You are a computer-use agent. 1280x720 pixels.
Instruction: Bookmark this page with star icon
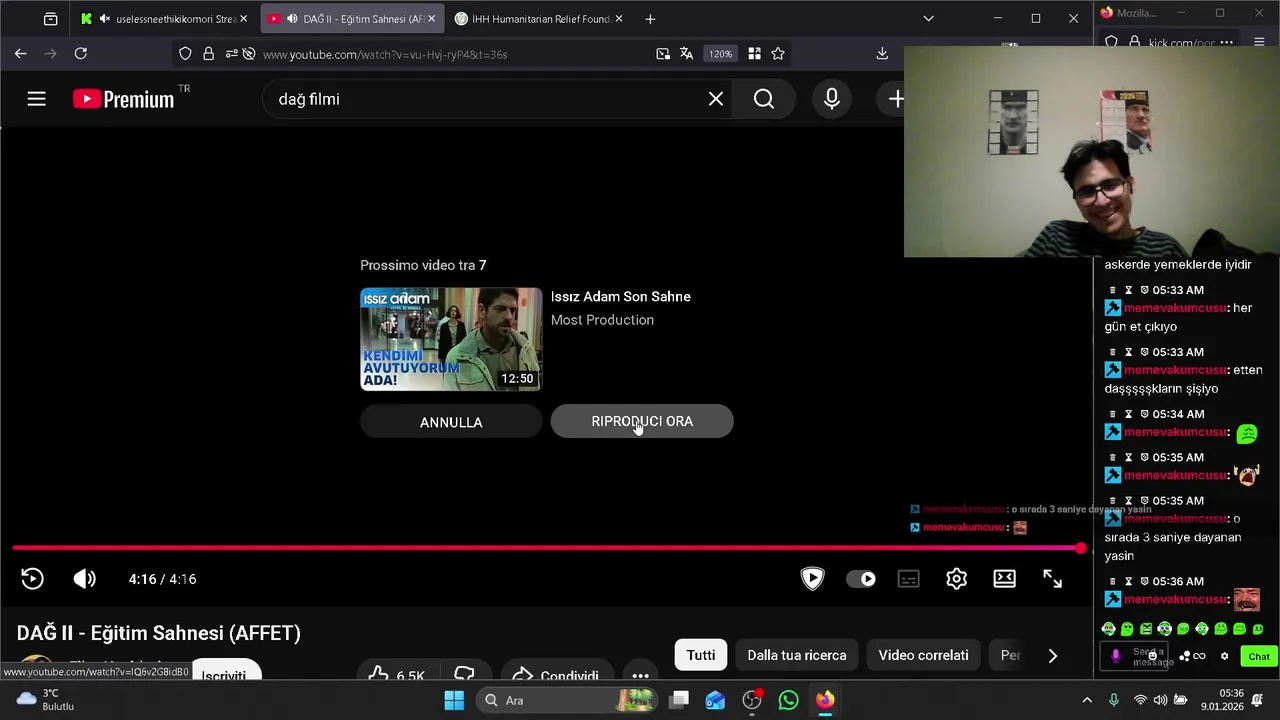click(x=778, y=54)
